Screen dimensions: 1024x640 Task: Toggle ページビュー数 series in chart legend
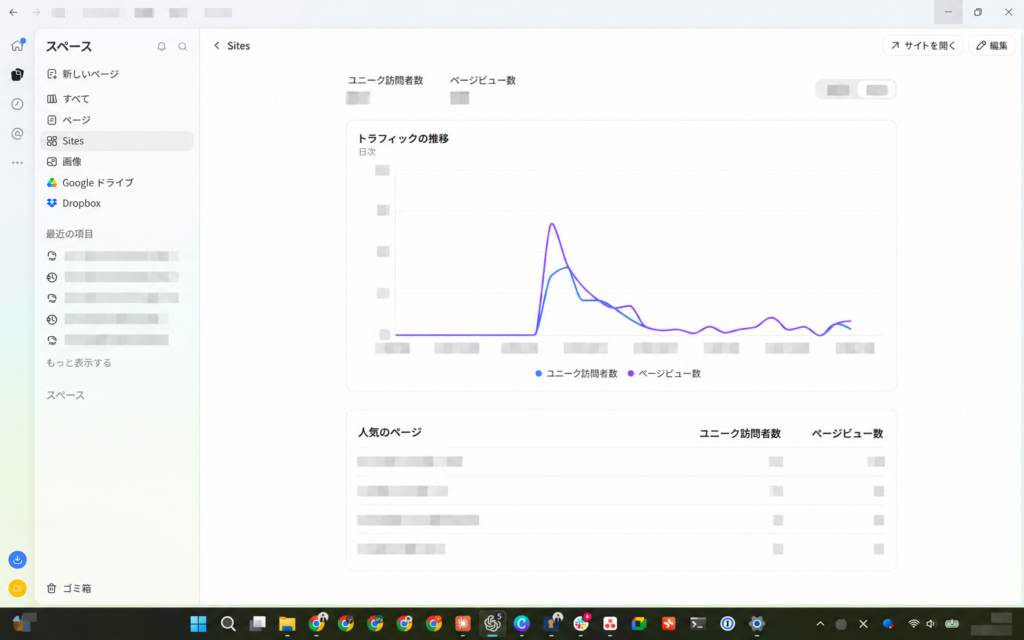click(664, 374)
